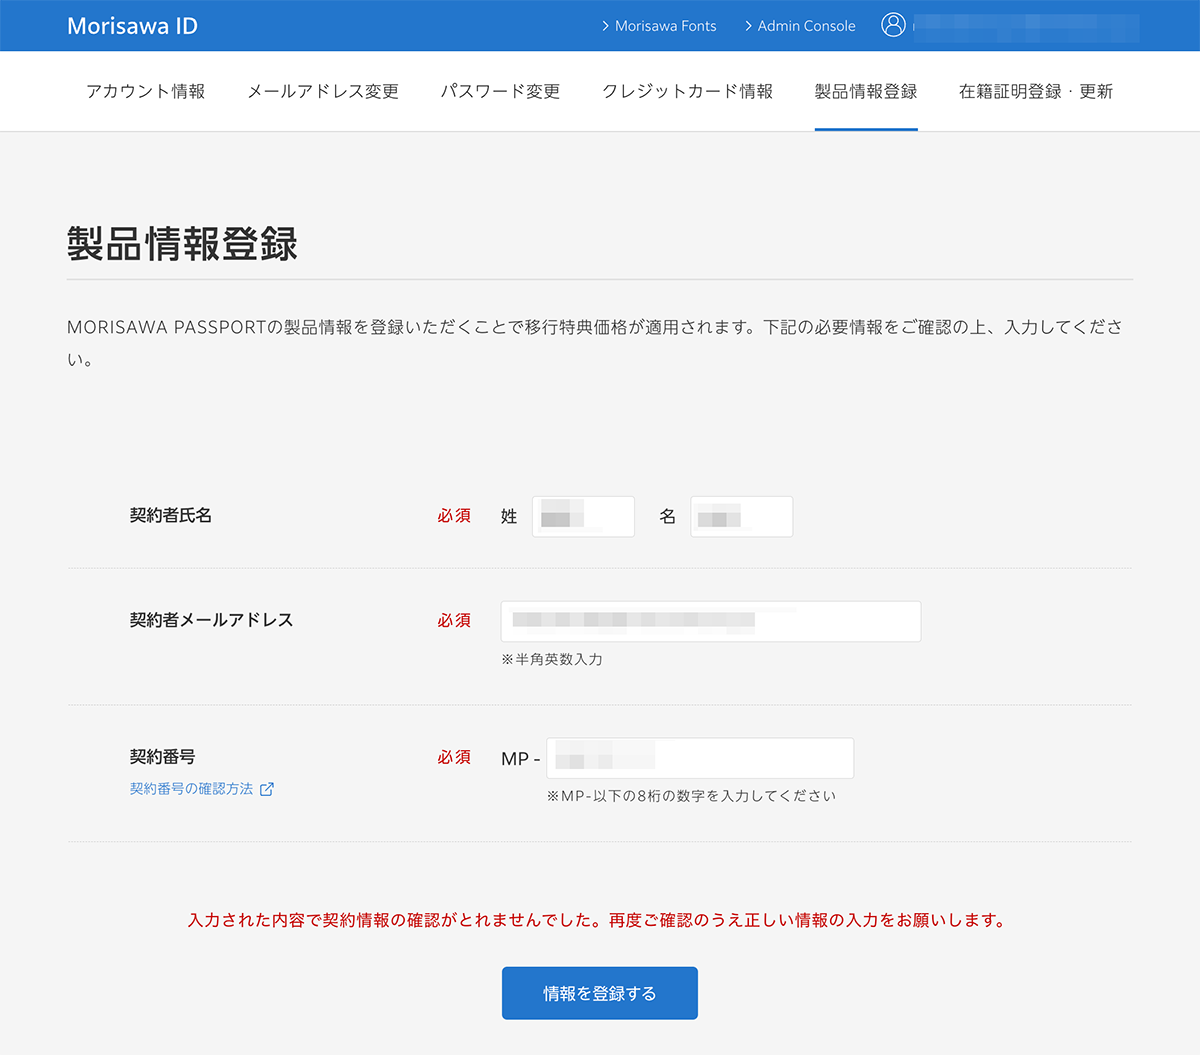Switch to the アカウント情報 tab
This screenshot has width=1200, height=1055.
[x=145, y=91]
